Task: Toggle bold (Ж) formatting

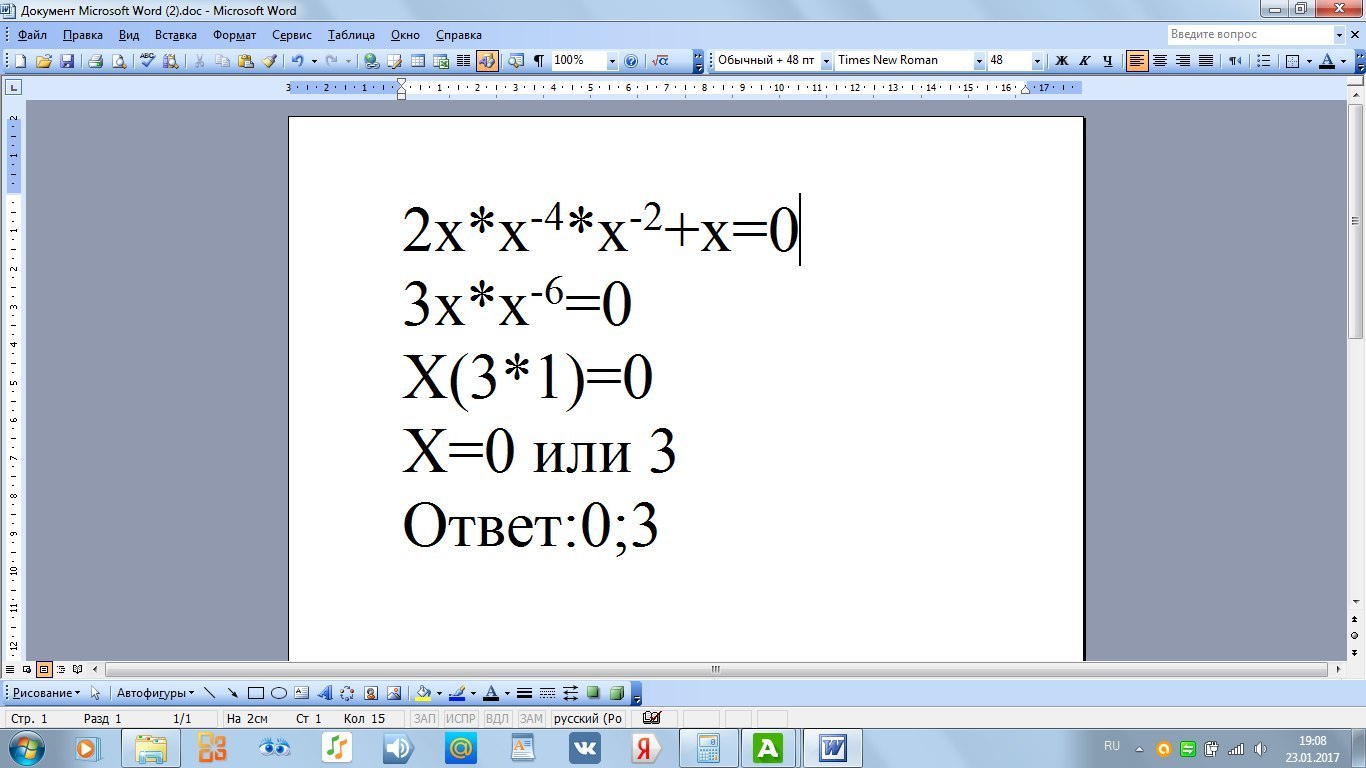Action: pyautogui.click(x=1062, y=61)
